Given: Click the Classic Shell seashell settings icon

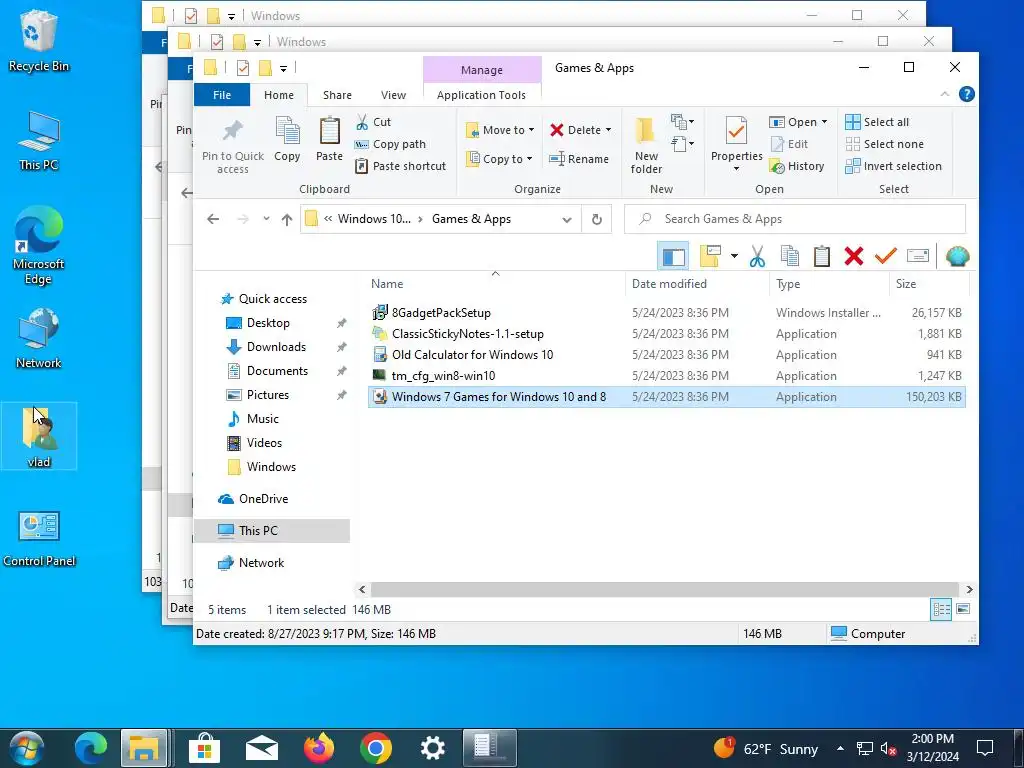Looking at the screenshot, I should tap(957, 256).
